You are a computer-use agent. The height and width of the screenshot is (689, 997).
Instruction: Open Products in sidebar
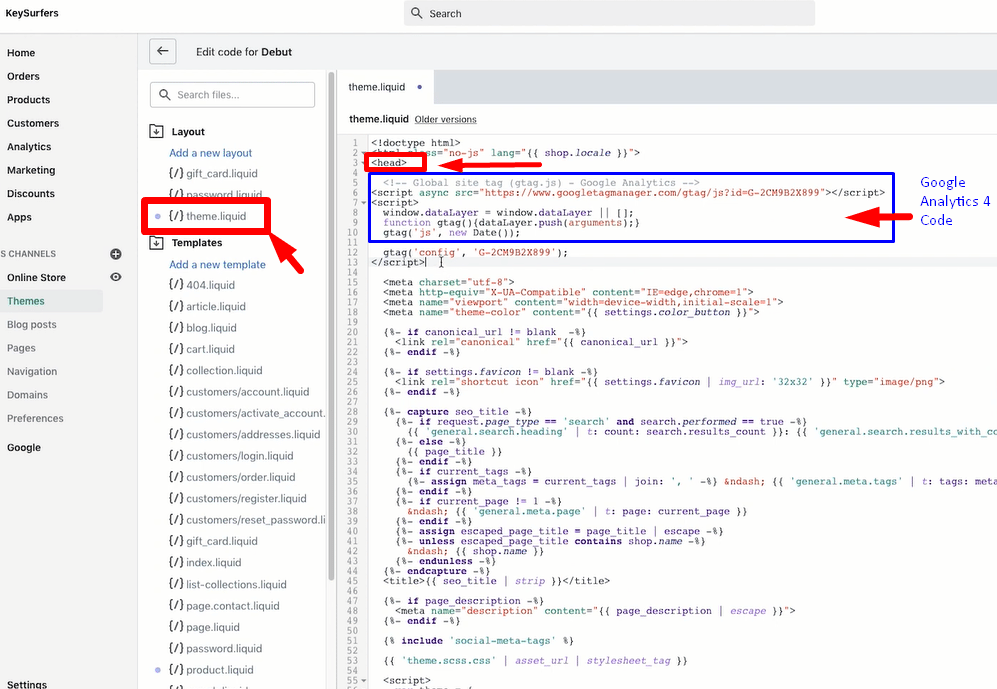click(x=29, y=100)
